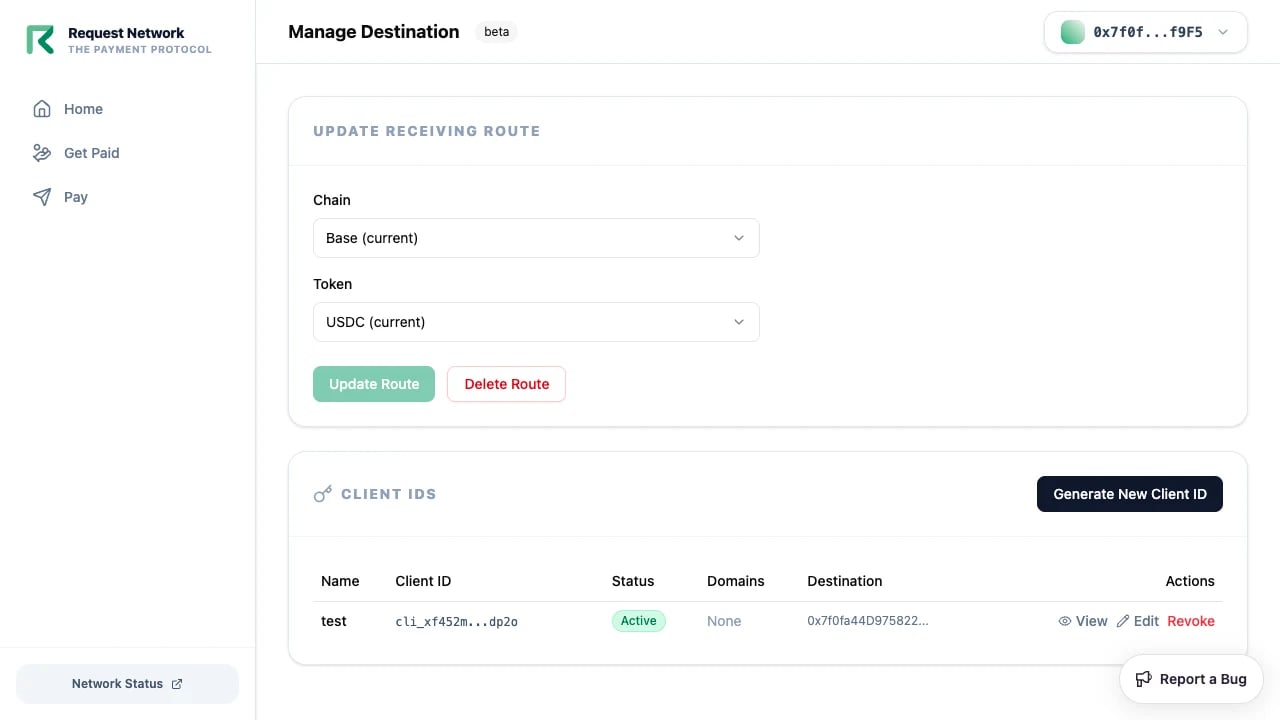Viewport: 1280px width, 720px height.
Task: Click the Report a Bug button
Action: click(x=1192, y=679)
